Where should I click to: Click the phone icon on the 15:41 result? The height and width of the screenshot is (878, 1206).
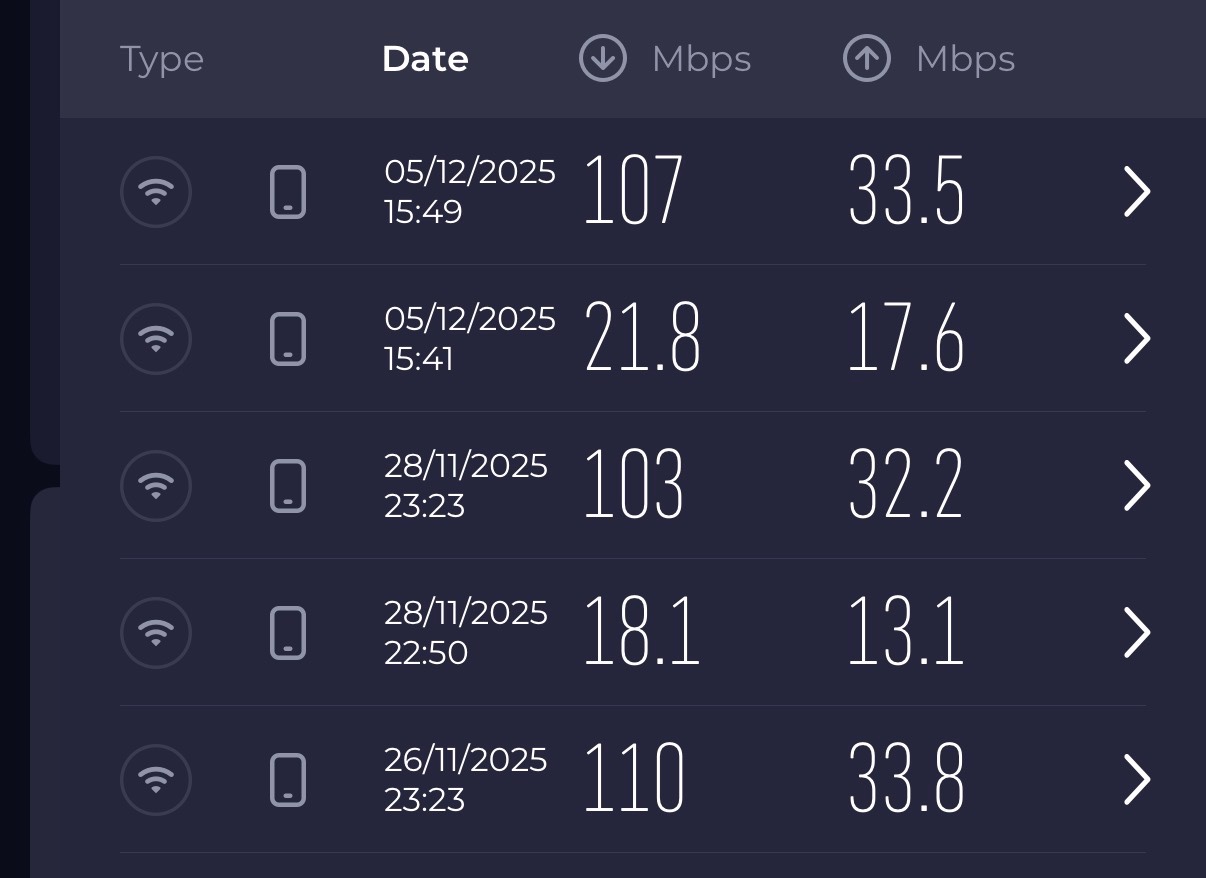pyautogui.click(x=288, y=339)
